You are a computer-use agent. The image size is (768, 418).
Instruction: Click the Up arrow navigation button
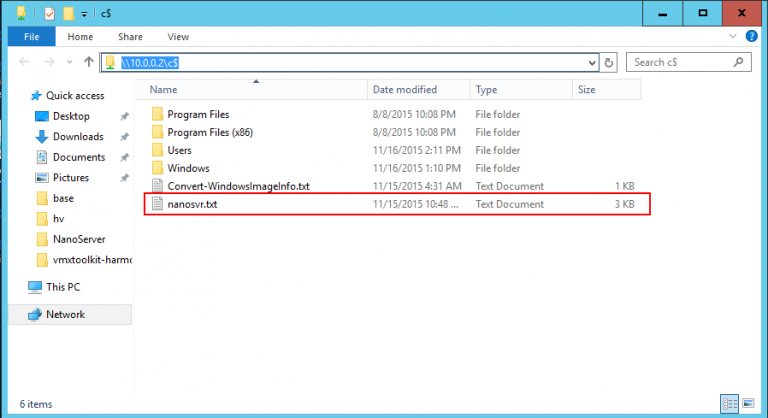[x=87, y=62]
